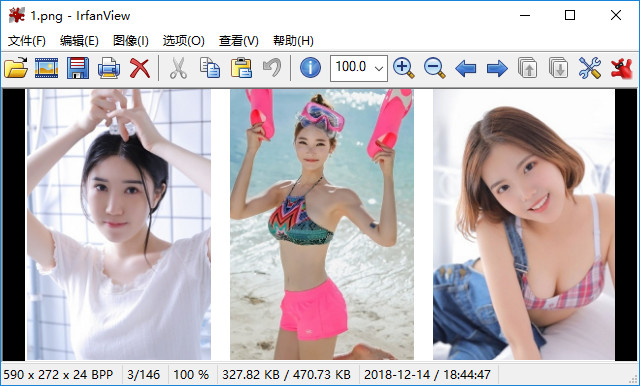
Task: Zoom in with the plus magnifier
Action: click(x=403, y=68)
